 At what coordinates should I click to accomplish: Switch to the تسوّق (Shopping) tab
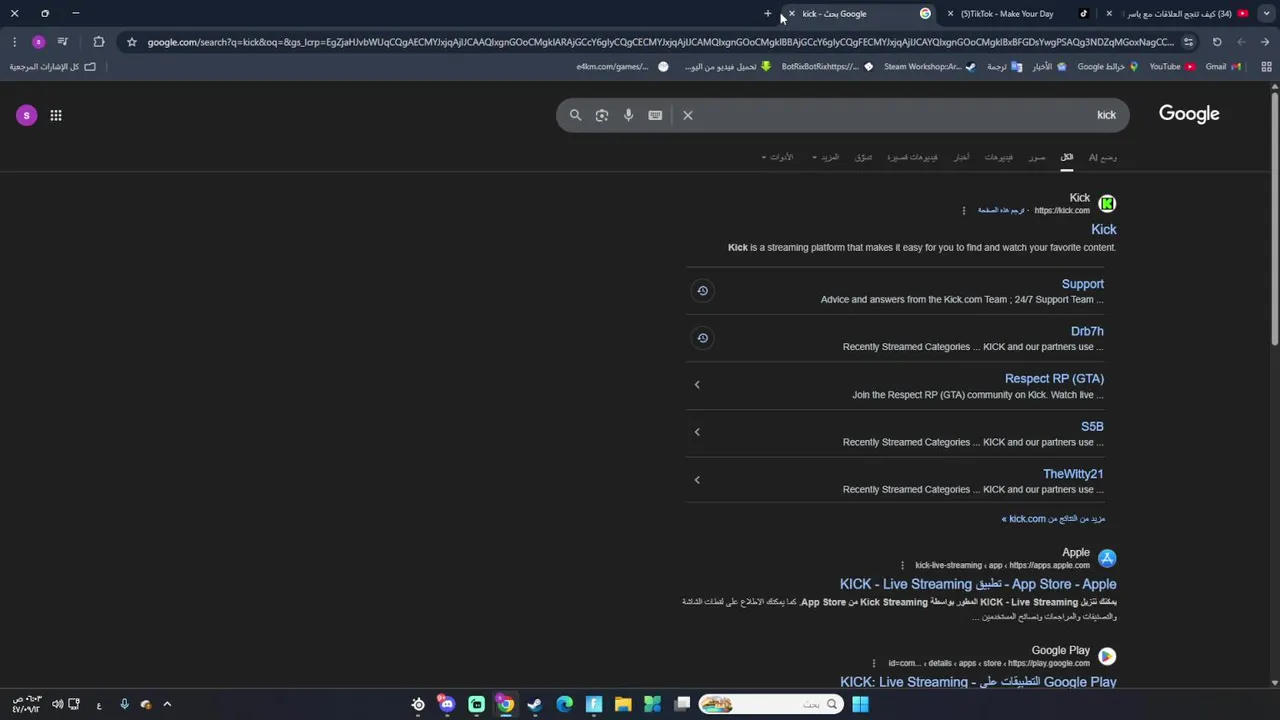tap(863, 157)
